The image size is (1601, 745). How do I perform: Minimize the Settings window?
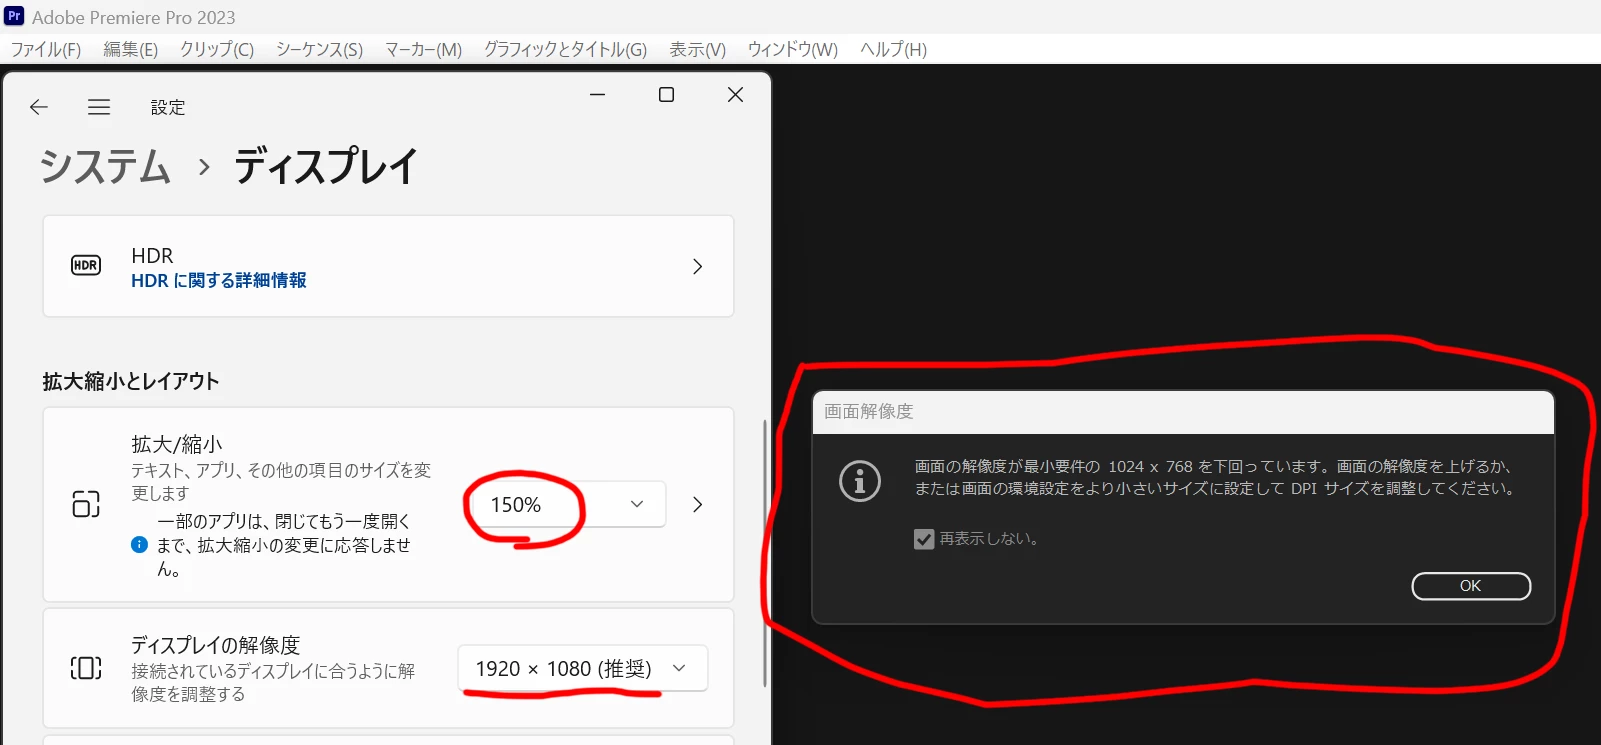[x=598, y=95]
